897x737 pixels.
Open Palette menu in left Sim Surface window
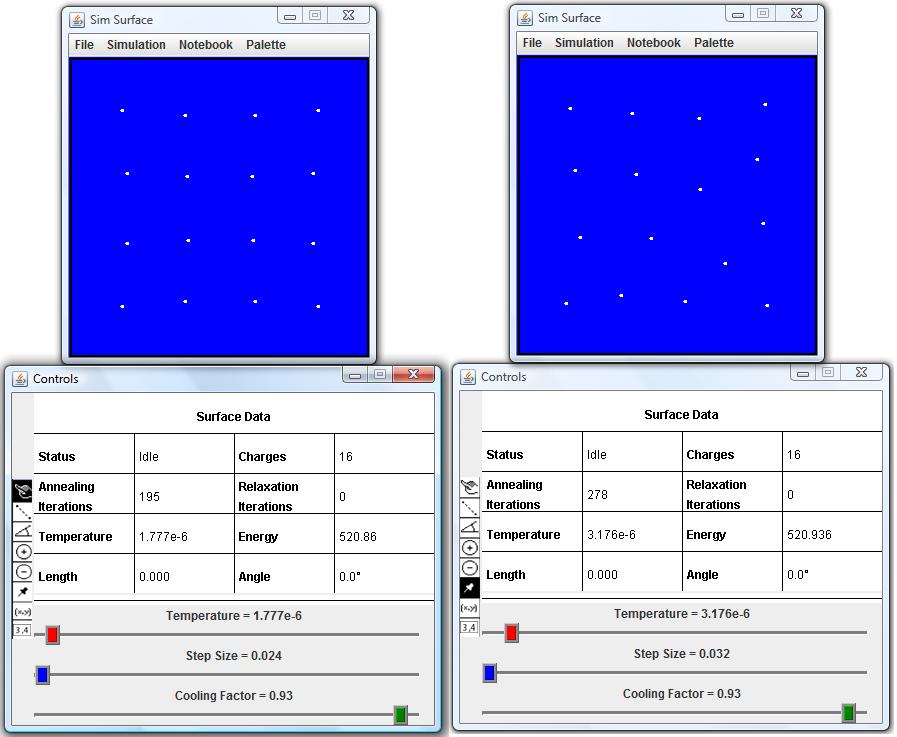click(265, 45)
